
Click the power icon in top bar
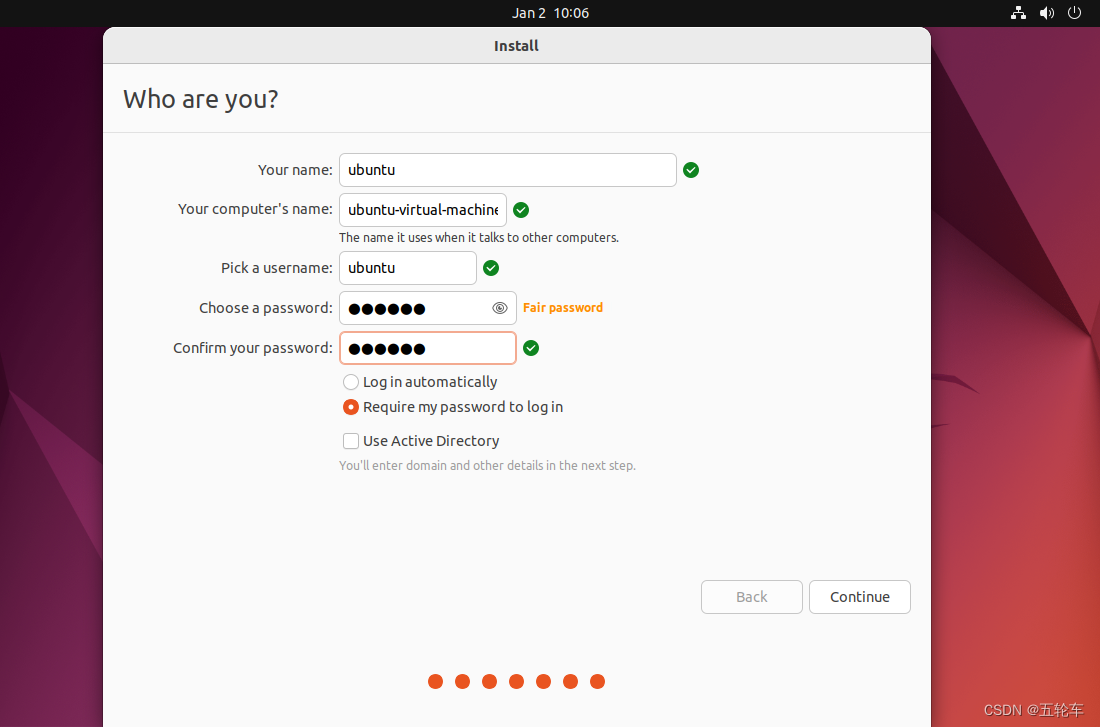coord(1074,13)
